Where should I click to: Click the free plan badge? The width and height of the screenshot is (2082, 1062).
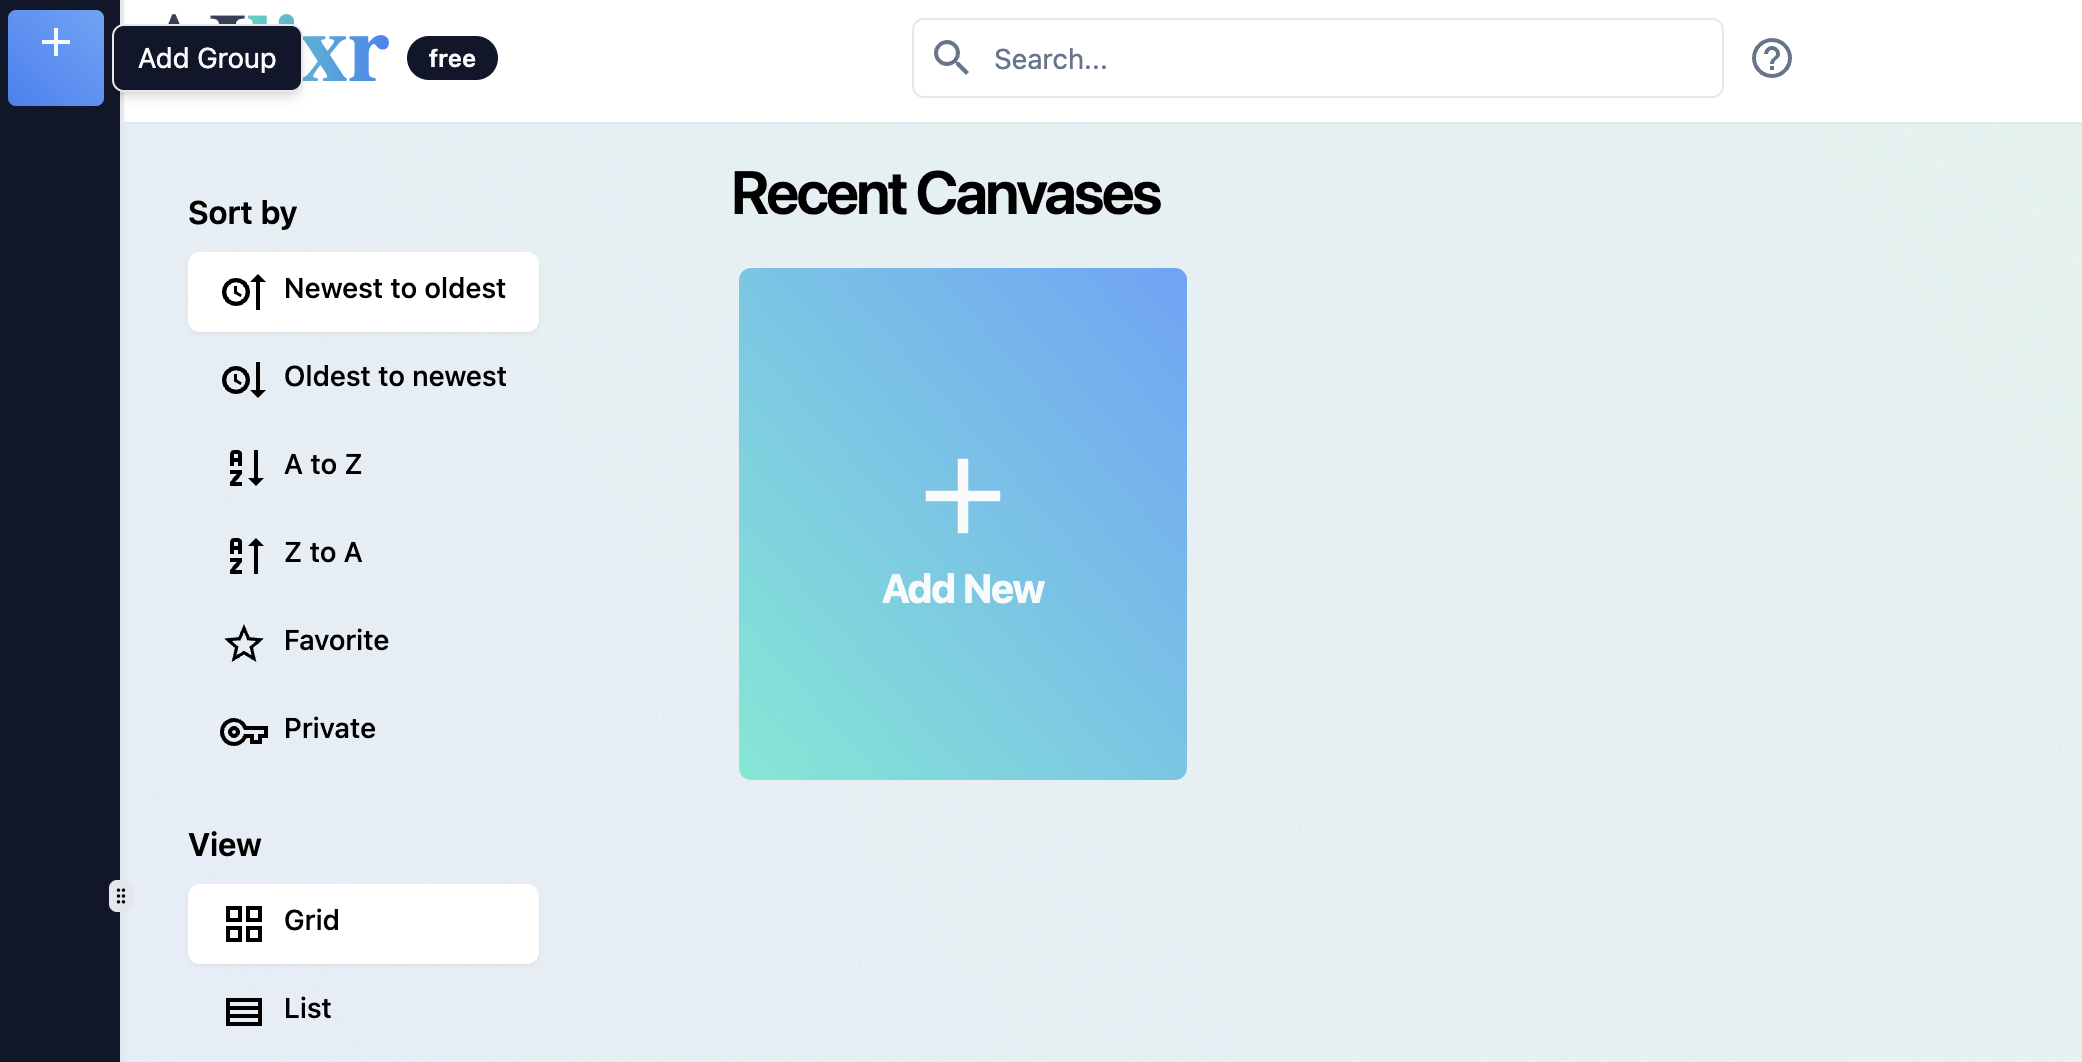(x=452, y=58)
